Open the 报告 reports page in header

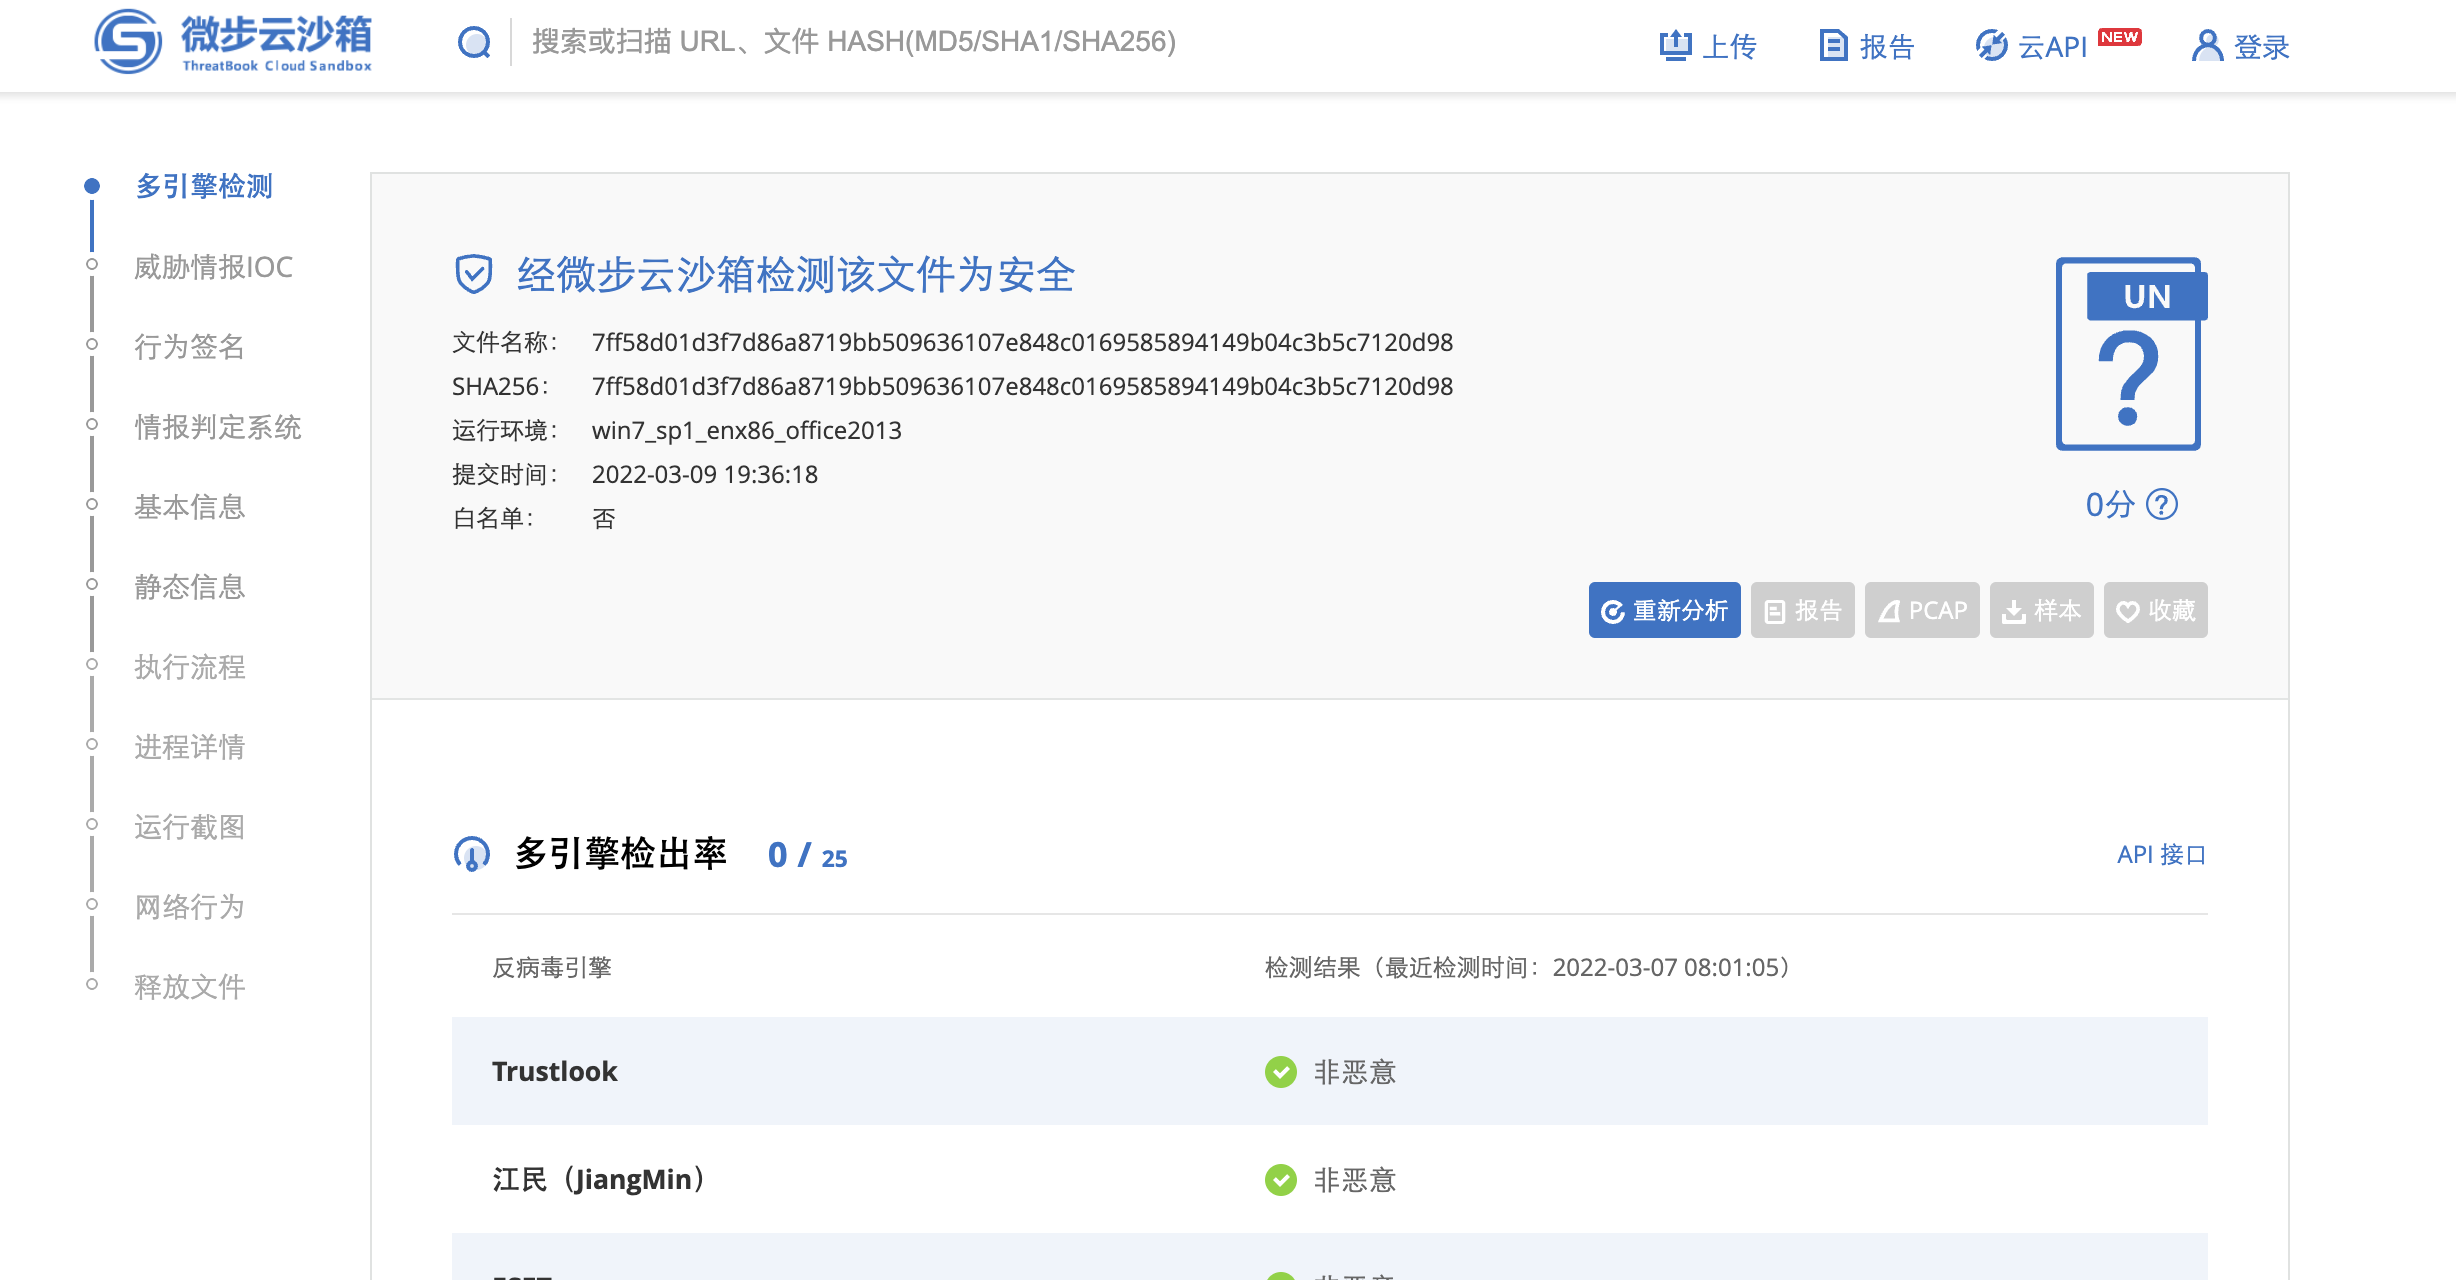(x=1866, y=46)
